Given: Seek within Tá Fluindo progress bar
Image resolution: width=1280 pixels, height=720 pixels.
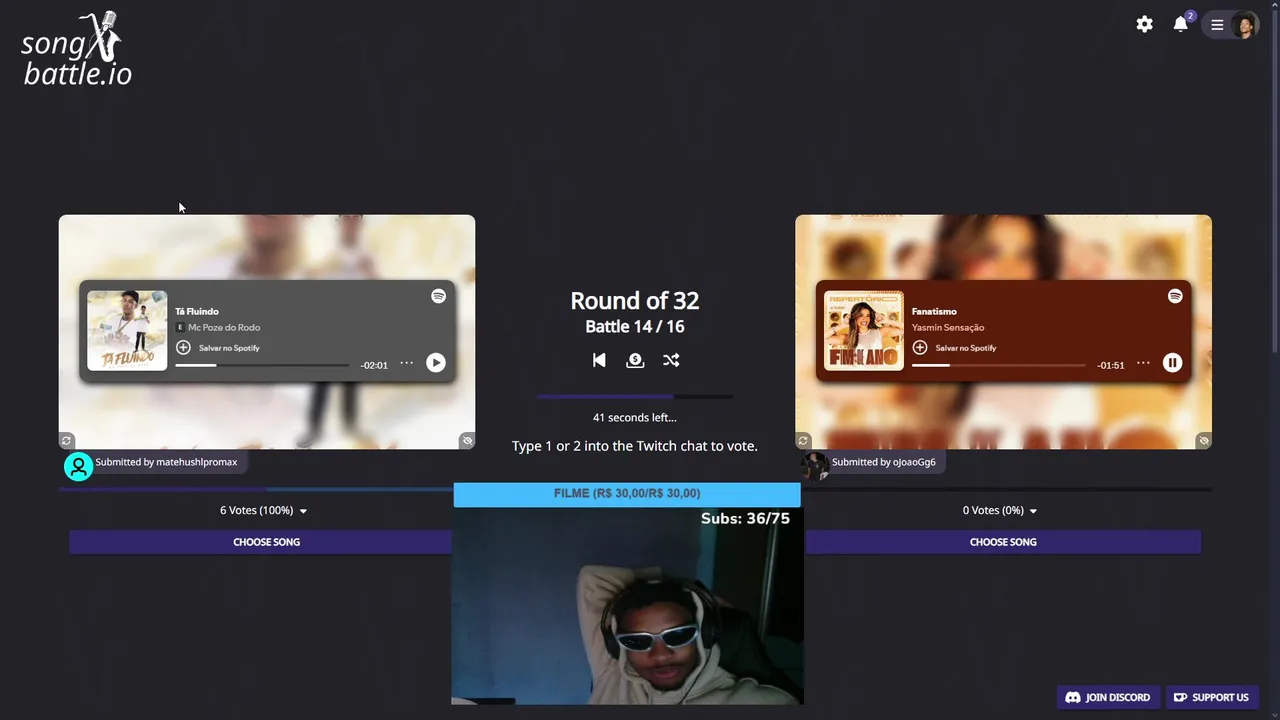Looking at the screenshot, I should point(262,365).
